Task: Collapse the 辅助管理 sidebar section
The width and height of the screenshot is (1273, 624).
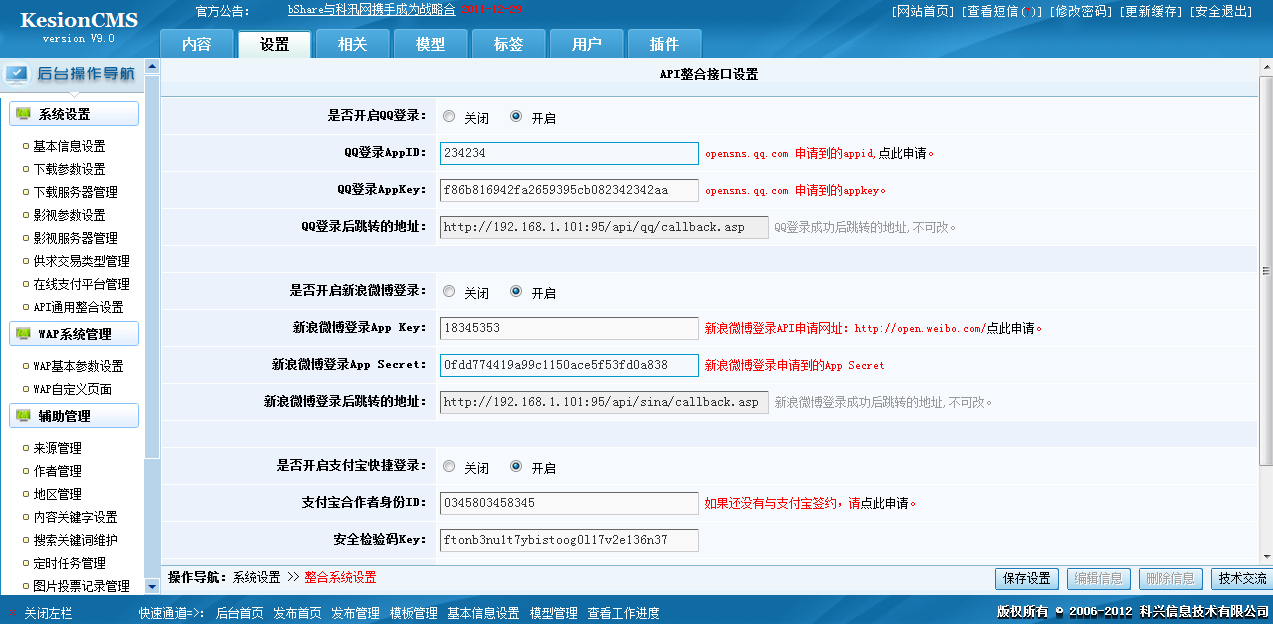Action: (x=74, y=416)
